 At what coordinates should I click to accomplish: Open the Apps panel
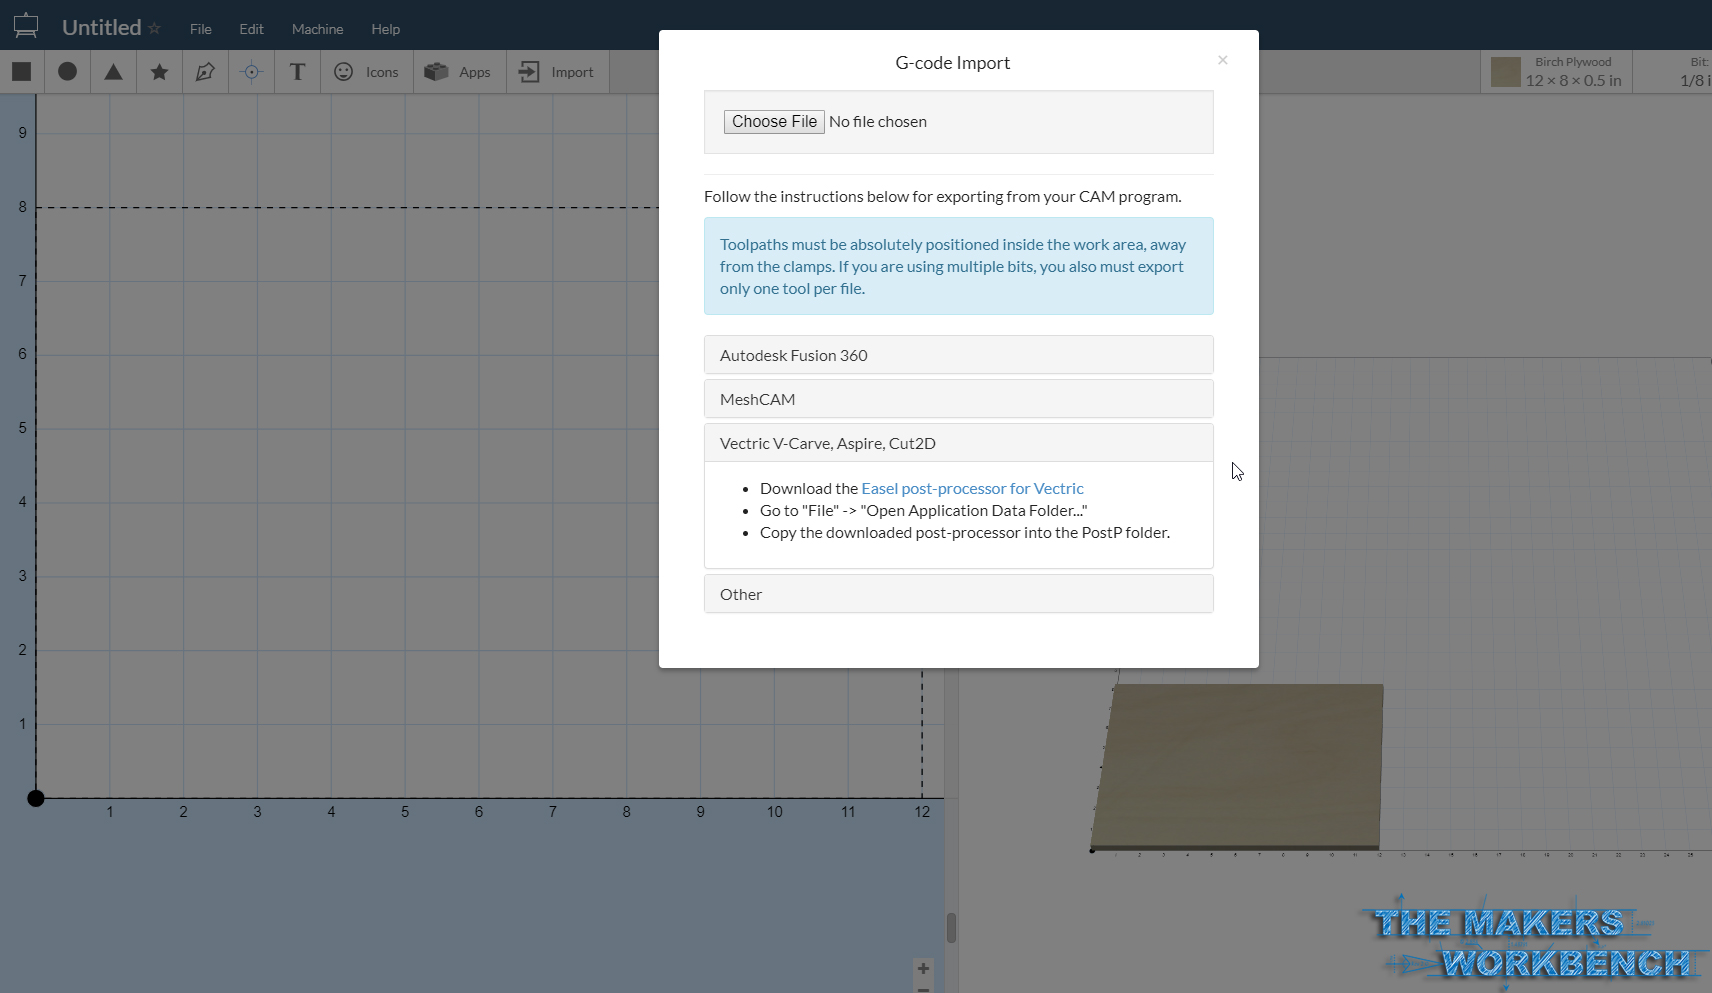[x=458, y=71]
